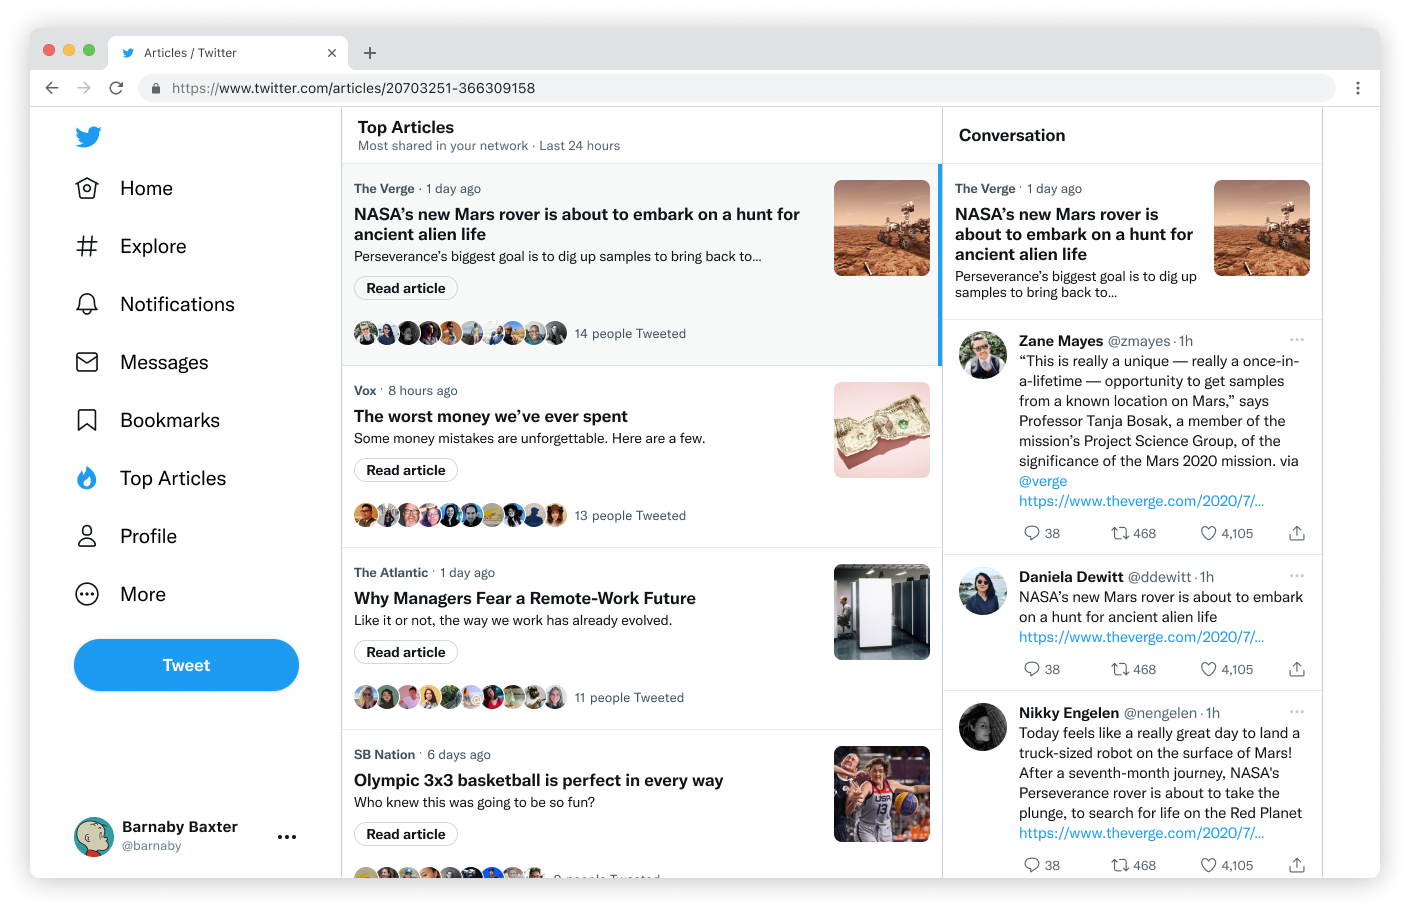Click the Top Articles flame icon
This screenshot has width=1410, height=910.
click(87, 478)
